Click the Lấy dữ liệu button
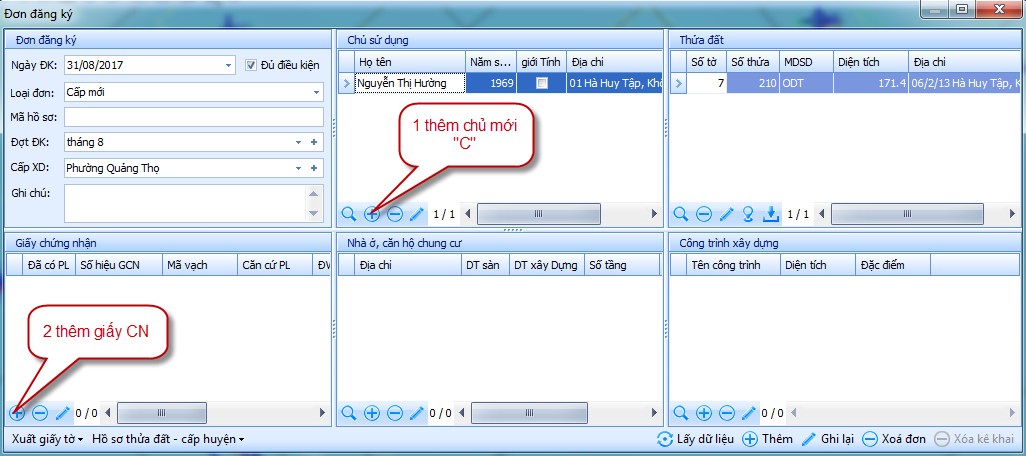The width and height of the screenshot is (1026, 456). [x=695, y=439]
